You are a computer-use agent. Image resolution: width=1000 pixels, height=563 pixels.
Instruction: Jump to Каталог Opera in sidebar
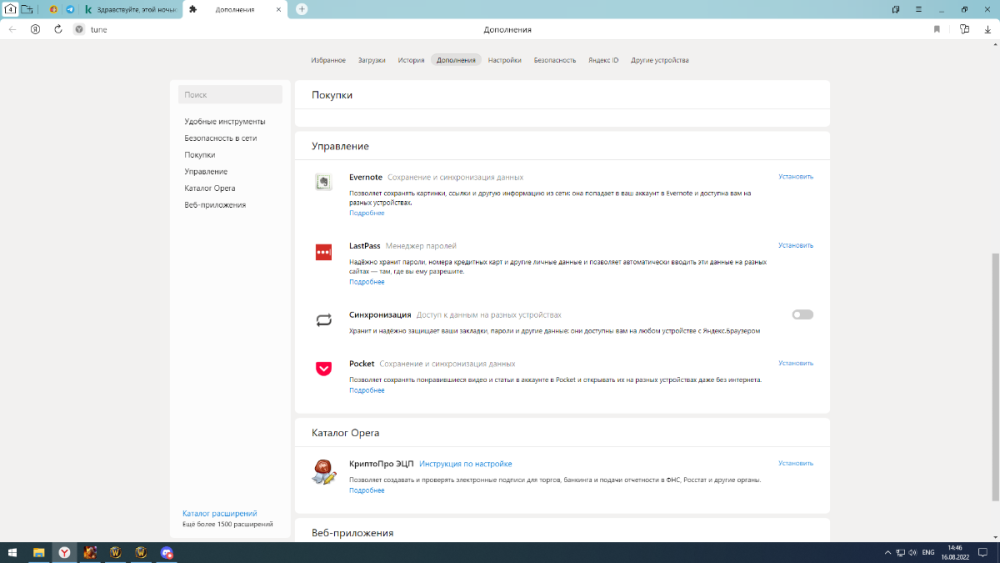coord(210,188)
